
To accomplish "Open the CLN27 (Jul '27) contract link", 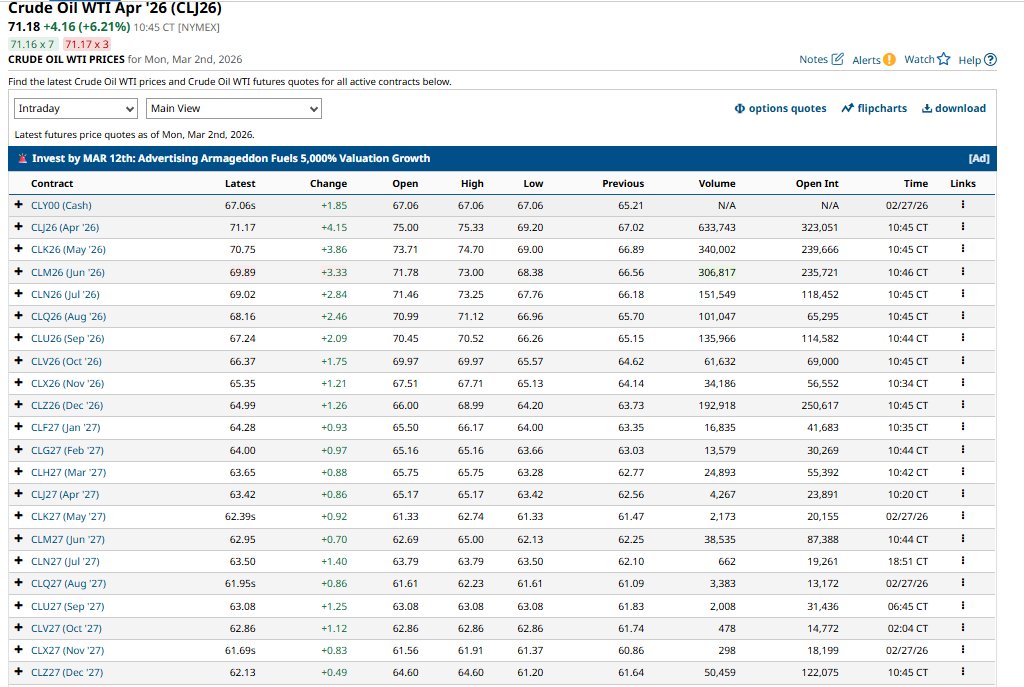I will tap(65, 562).
